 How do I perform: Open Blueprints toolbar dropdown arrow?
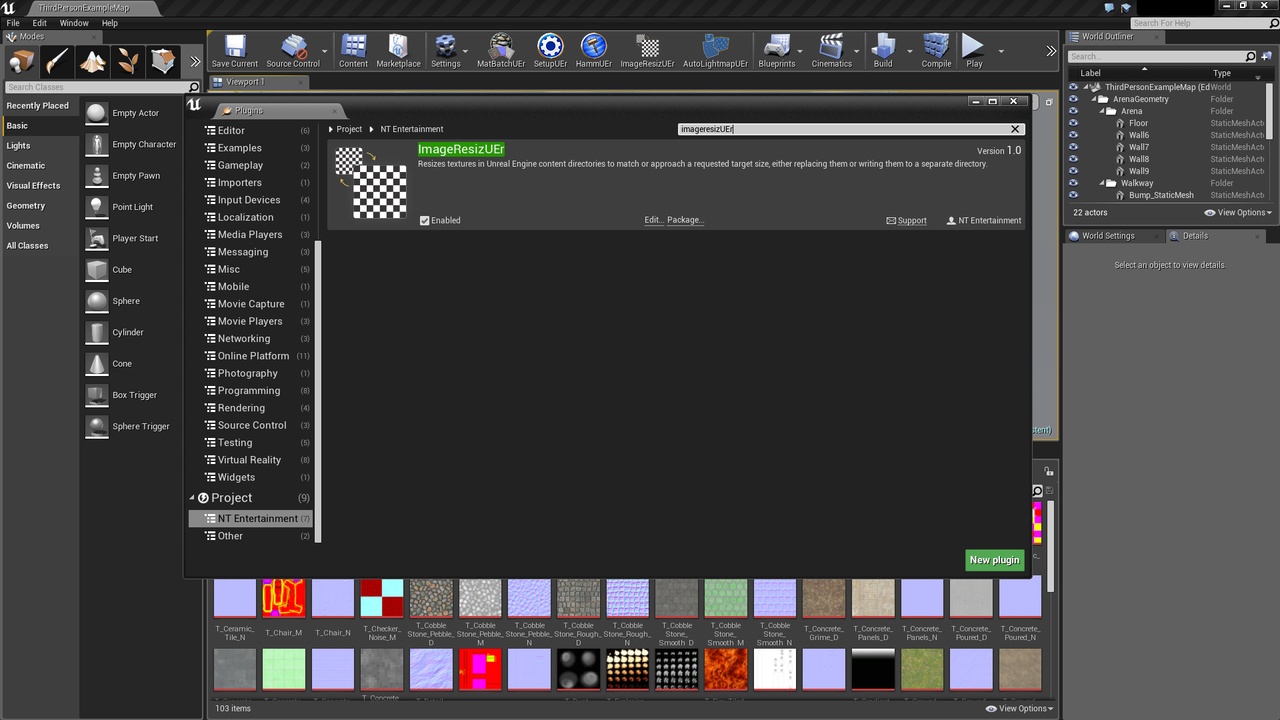tap(800, 51)
